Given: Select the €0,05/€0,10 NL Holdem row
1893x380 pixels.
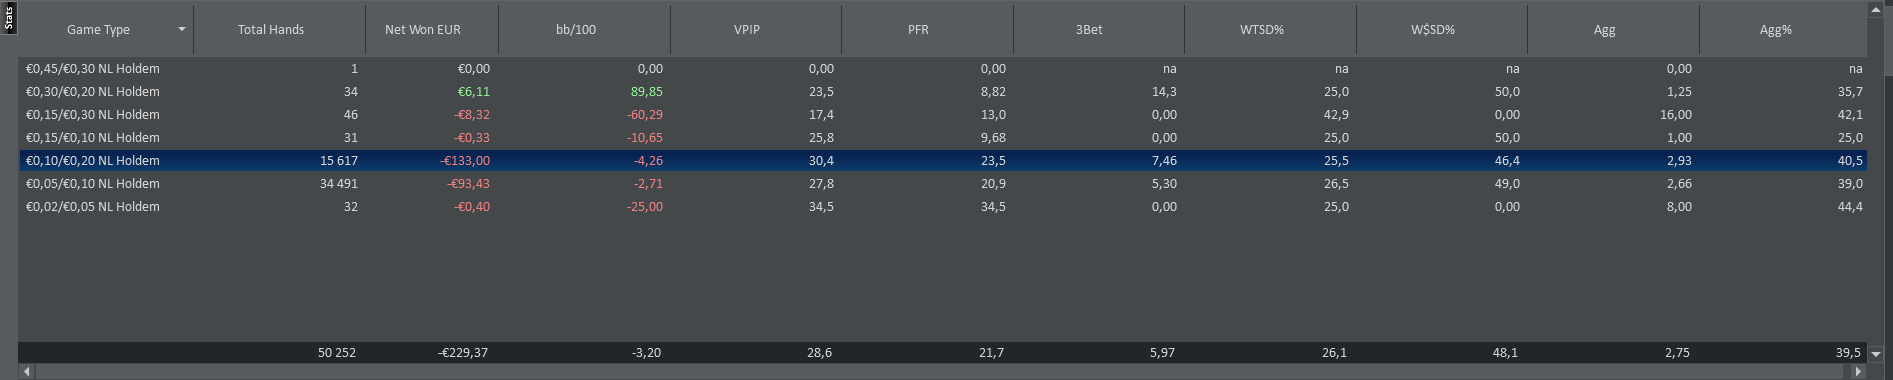Looking at the screenshot, I should tap(943, 184).
